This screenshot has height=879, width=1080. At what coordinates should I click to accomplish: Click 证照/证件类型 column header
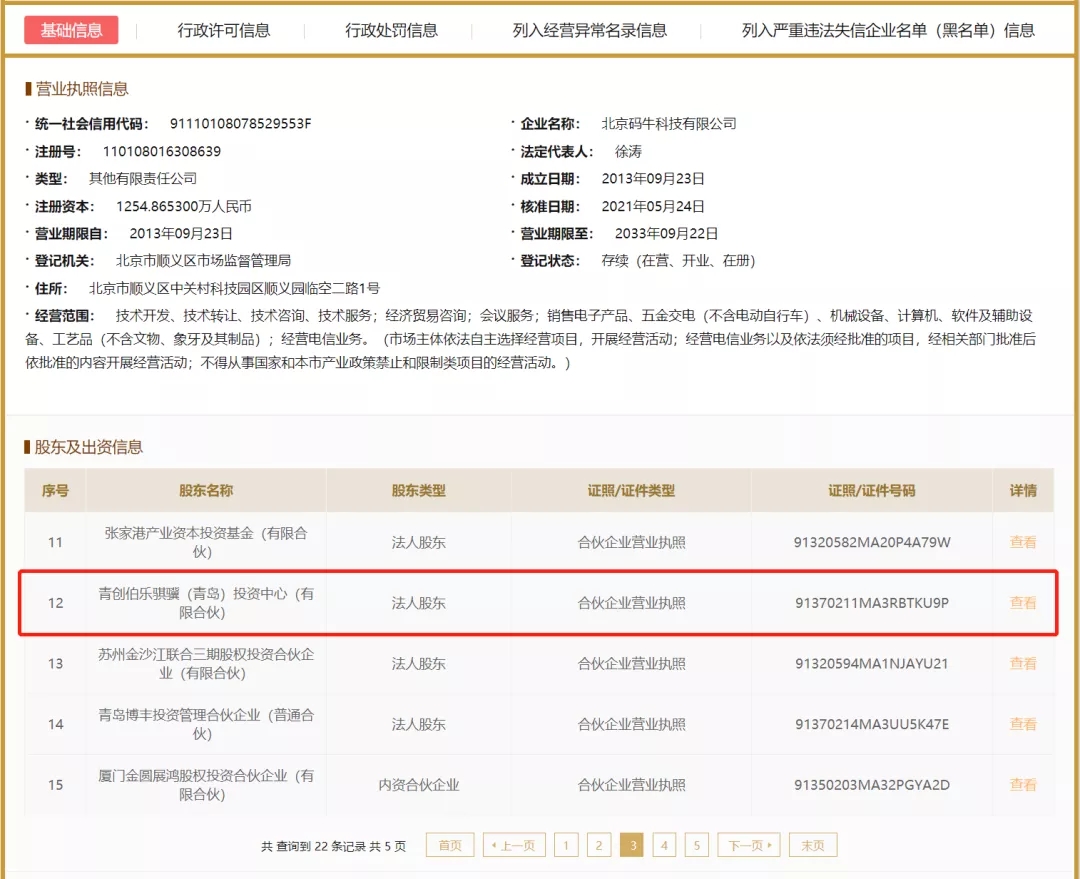631,490
